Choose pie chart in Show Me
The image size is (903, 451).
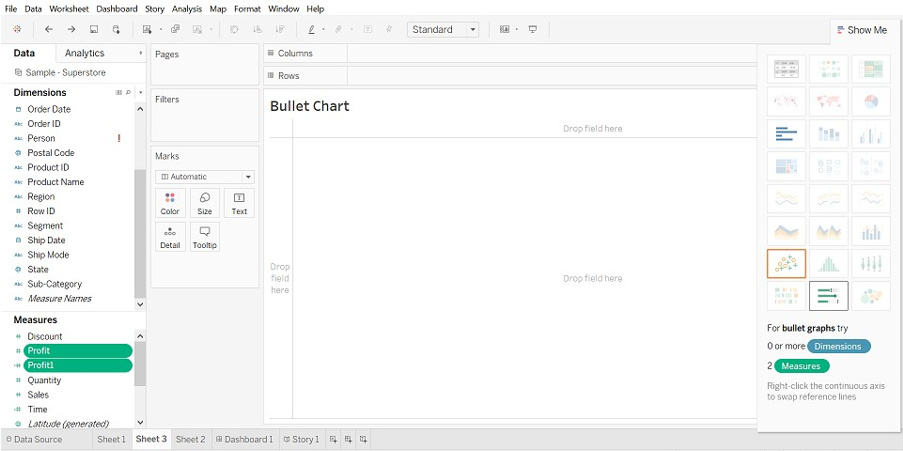click(871, 102)
